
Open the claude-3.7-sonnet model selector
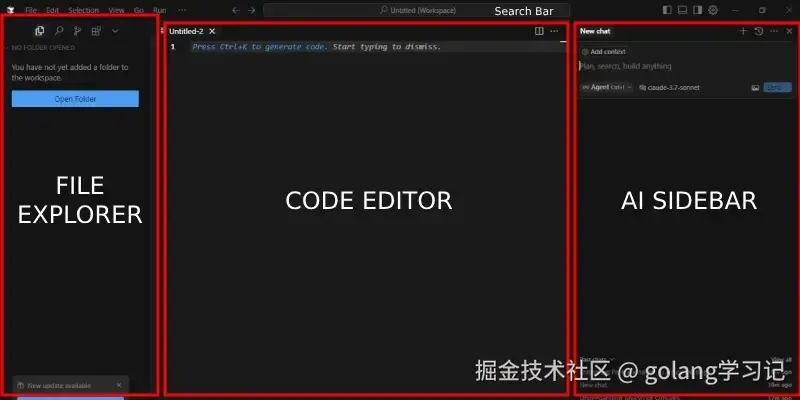669,88
